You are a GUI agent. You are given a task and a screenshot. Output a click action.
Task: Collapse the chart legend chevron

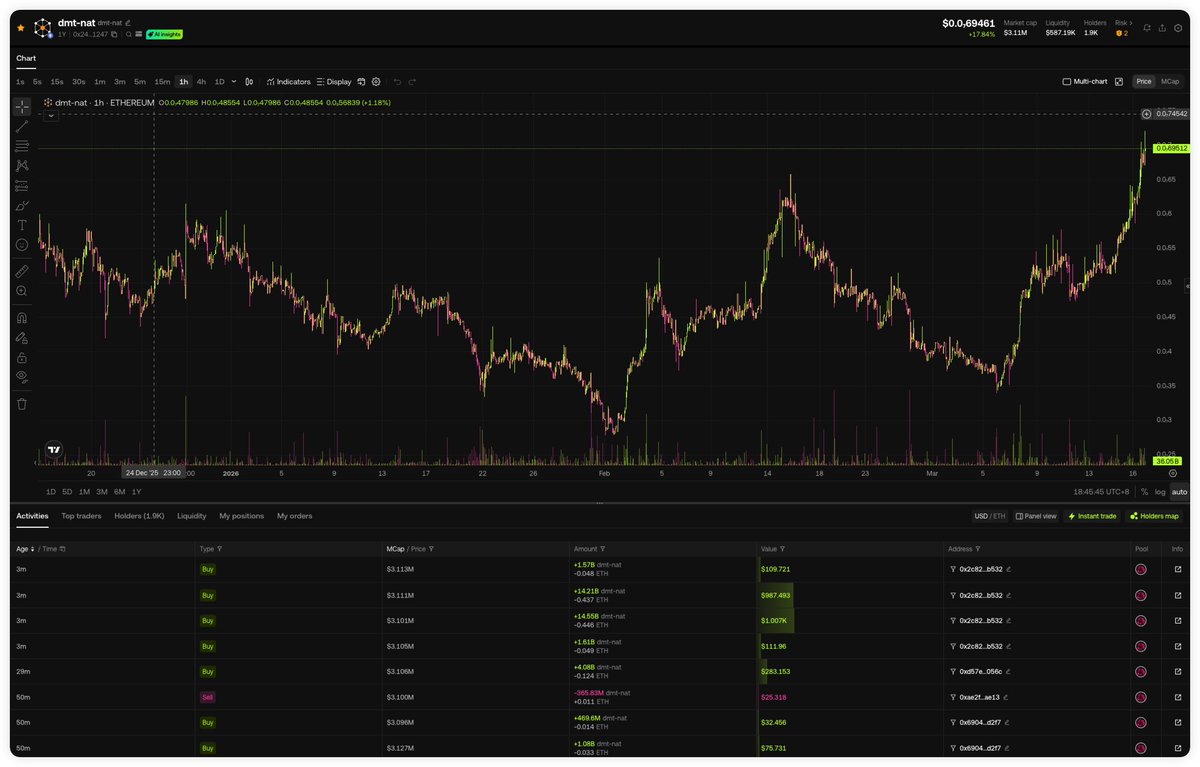pyautogui.click(x=51, y=116)
